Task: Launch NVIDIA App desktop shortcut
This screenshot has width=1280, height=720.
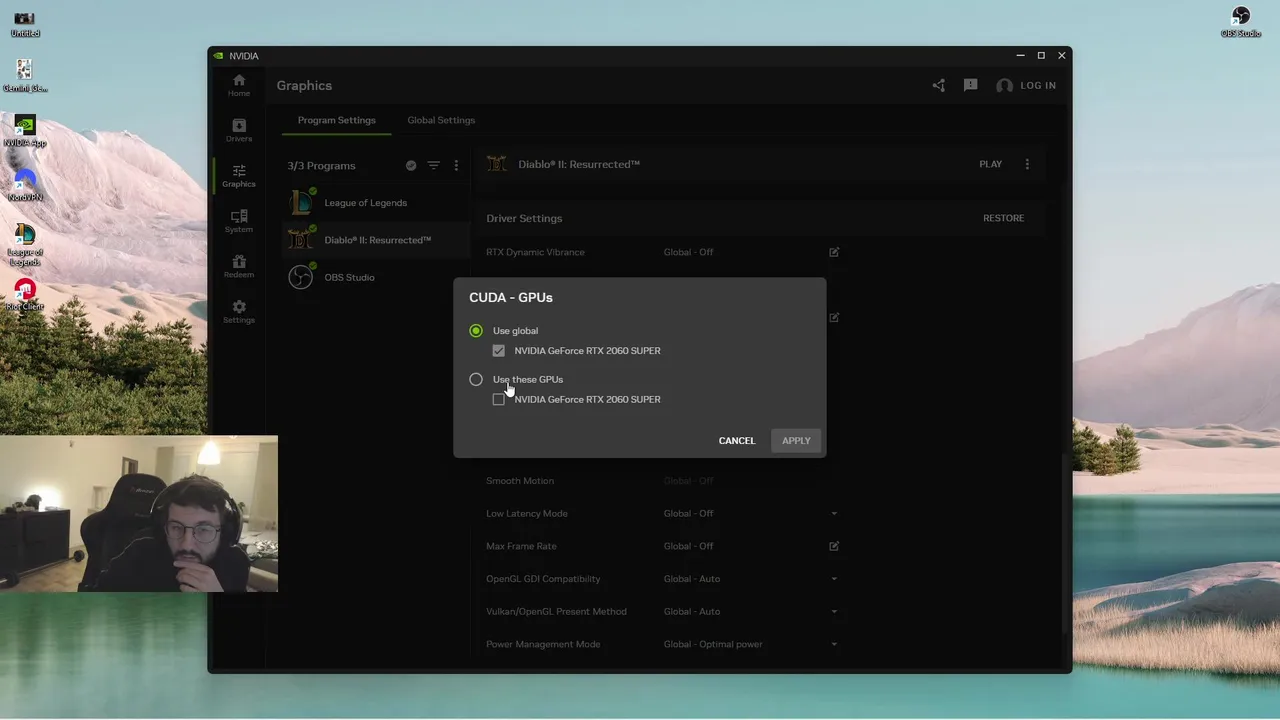Action: point(25,131)
